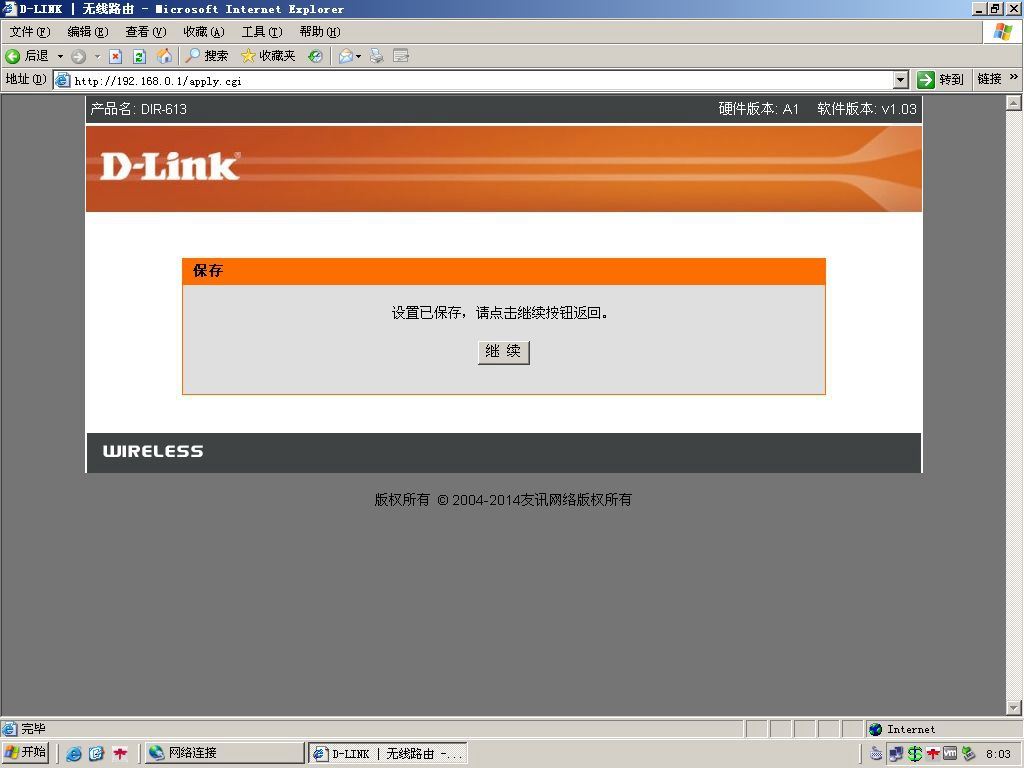Stop page loading with the red X icon
The width and height of the screenshot is (1024, 768).
point(116,56)
